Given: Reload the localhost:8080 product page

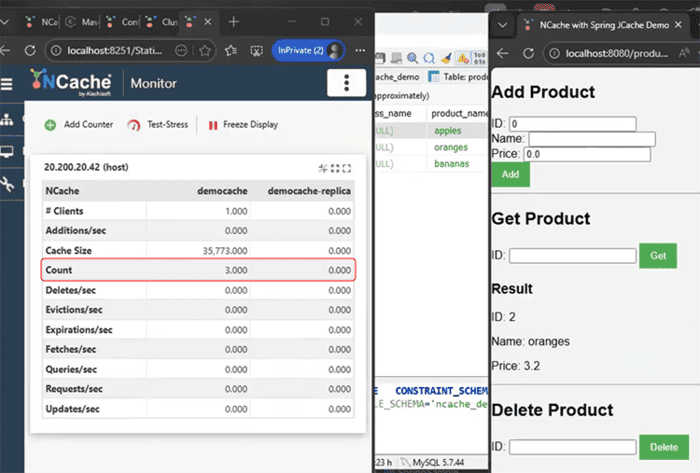Looking at the screenshot, I should pos(529,53).
